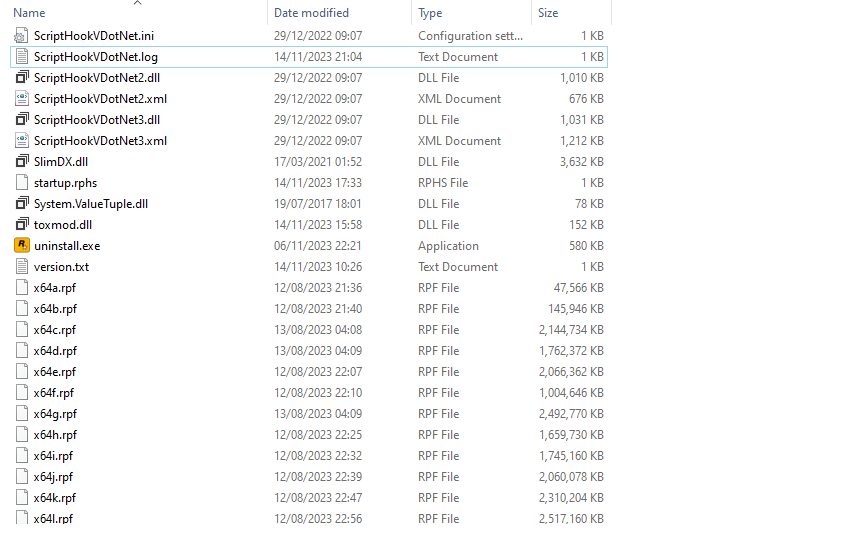Sort files by the Type column
862x536 pixels.
point(430,13)
